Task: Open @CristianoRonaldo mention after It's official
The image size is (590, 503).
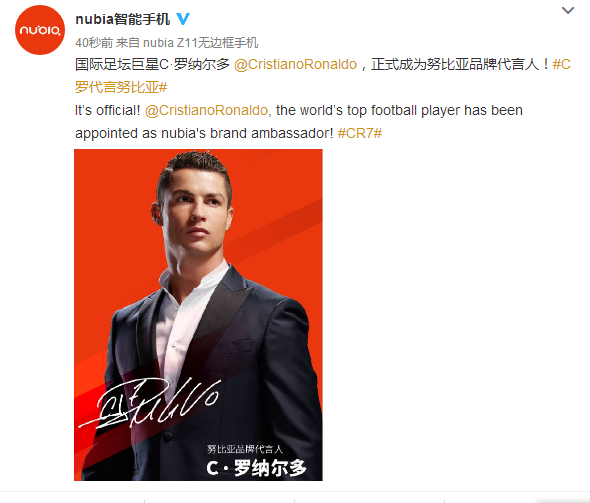Action: pyautogui.click(x=206, y=110)
